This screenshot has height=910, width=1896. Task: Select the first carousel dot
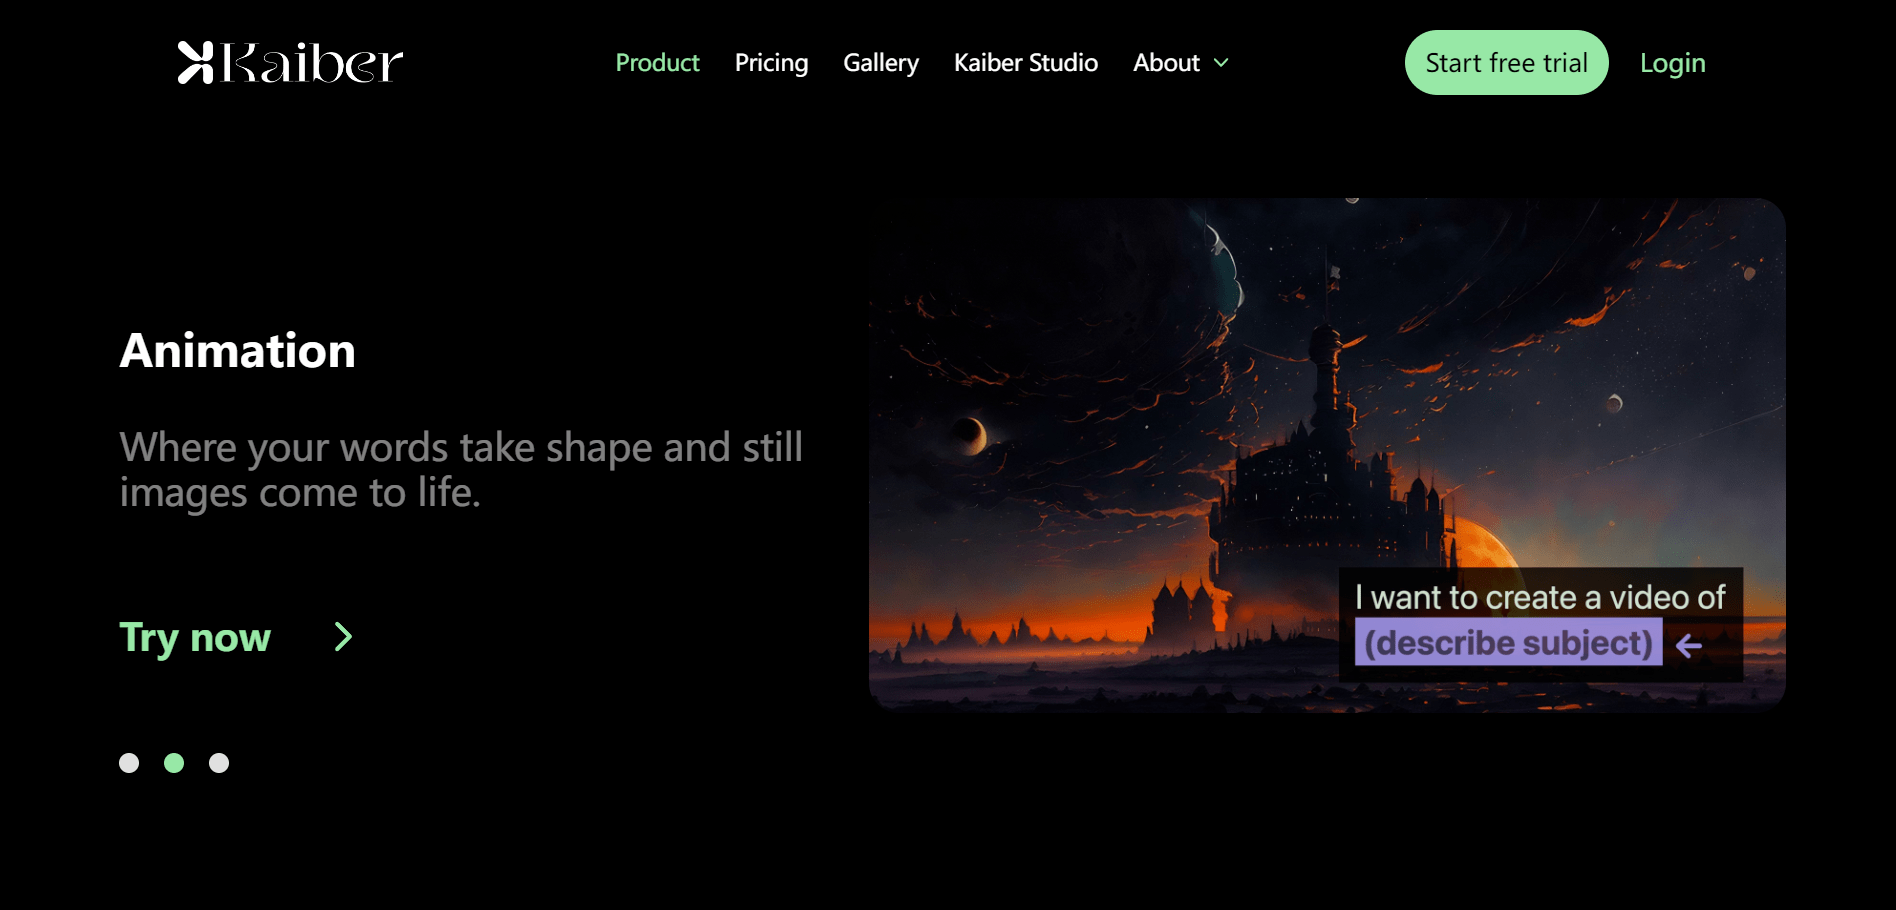(130, 763)
